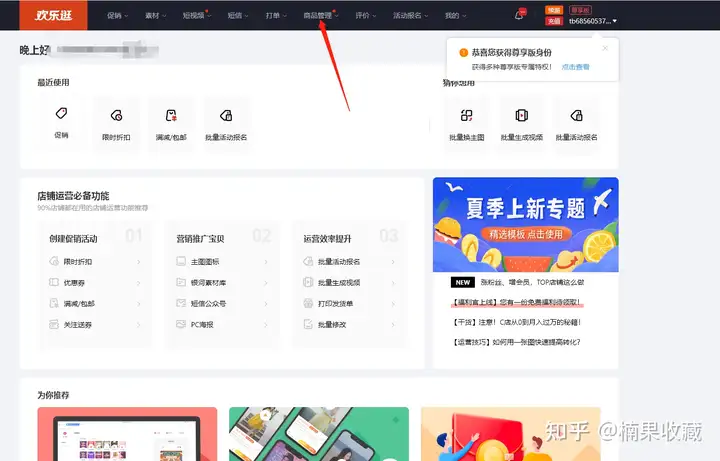Viewport: 720px width, 461px height.
Task: Open the 打单 menu in top navigation
Action: coord(276,15)
